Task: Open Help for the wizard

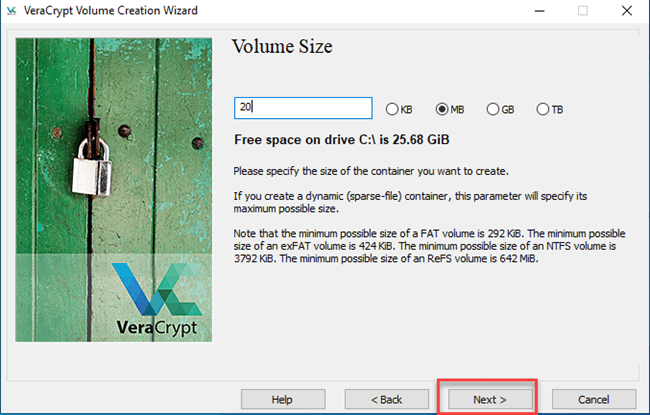Action: tap(282, 398)
